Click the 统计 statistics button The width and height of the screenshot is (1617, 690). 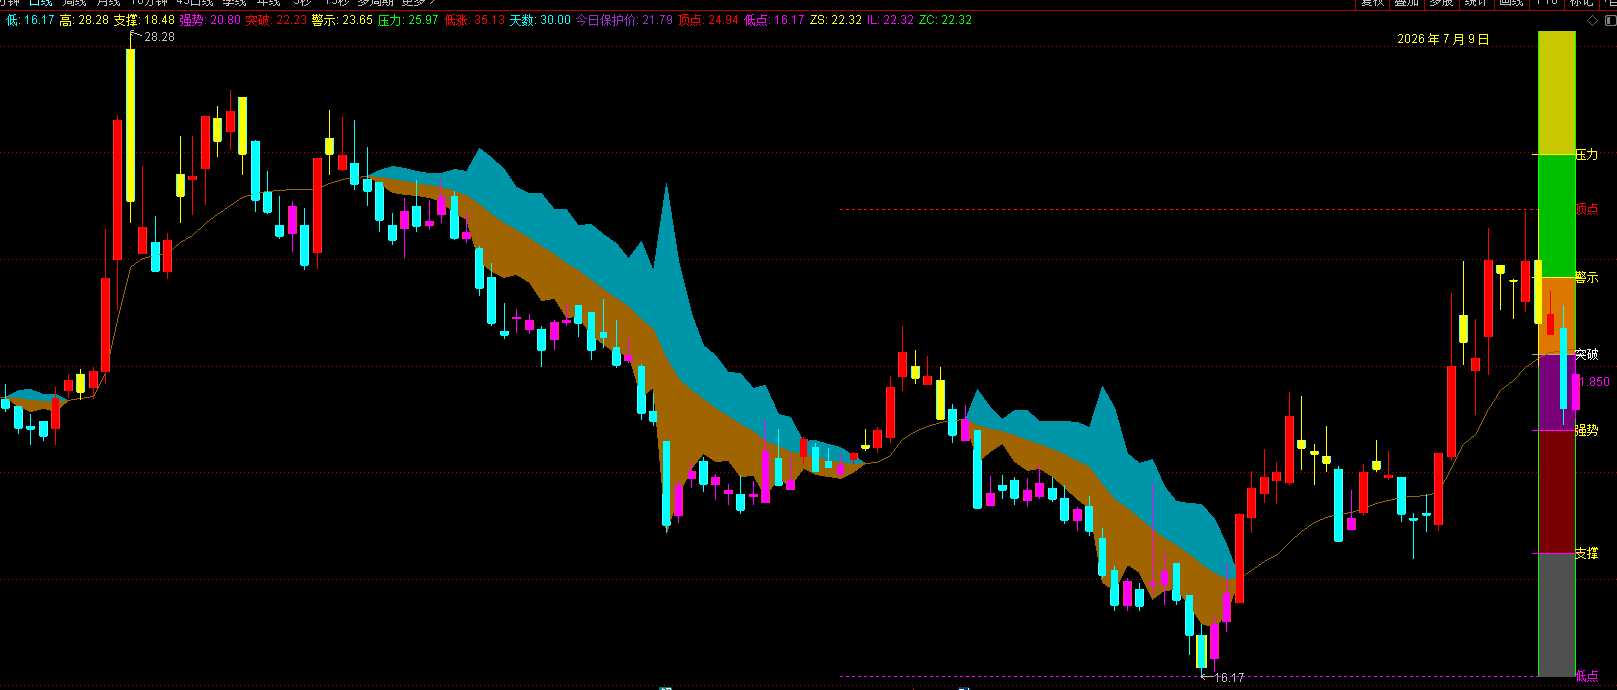[1476, 3]
